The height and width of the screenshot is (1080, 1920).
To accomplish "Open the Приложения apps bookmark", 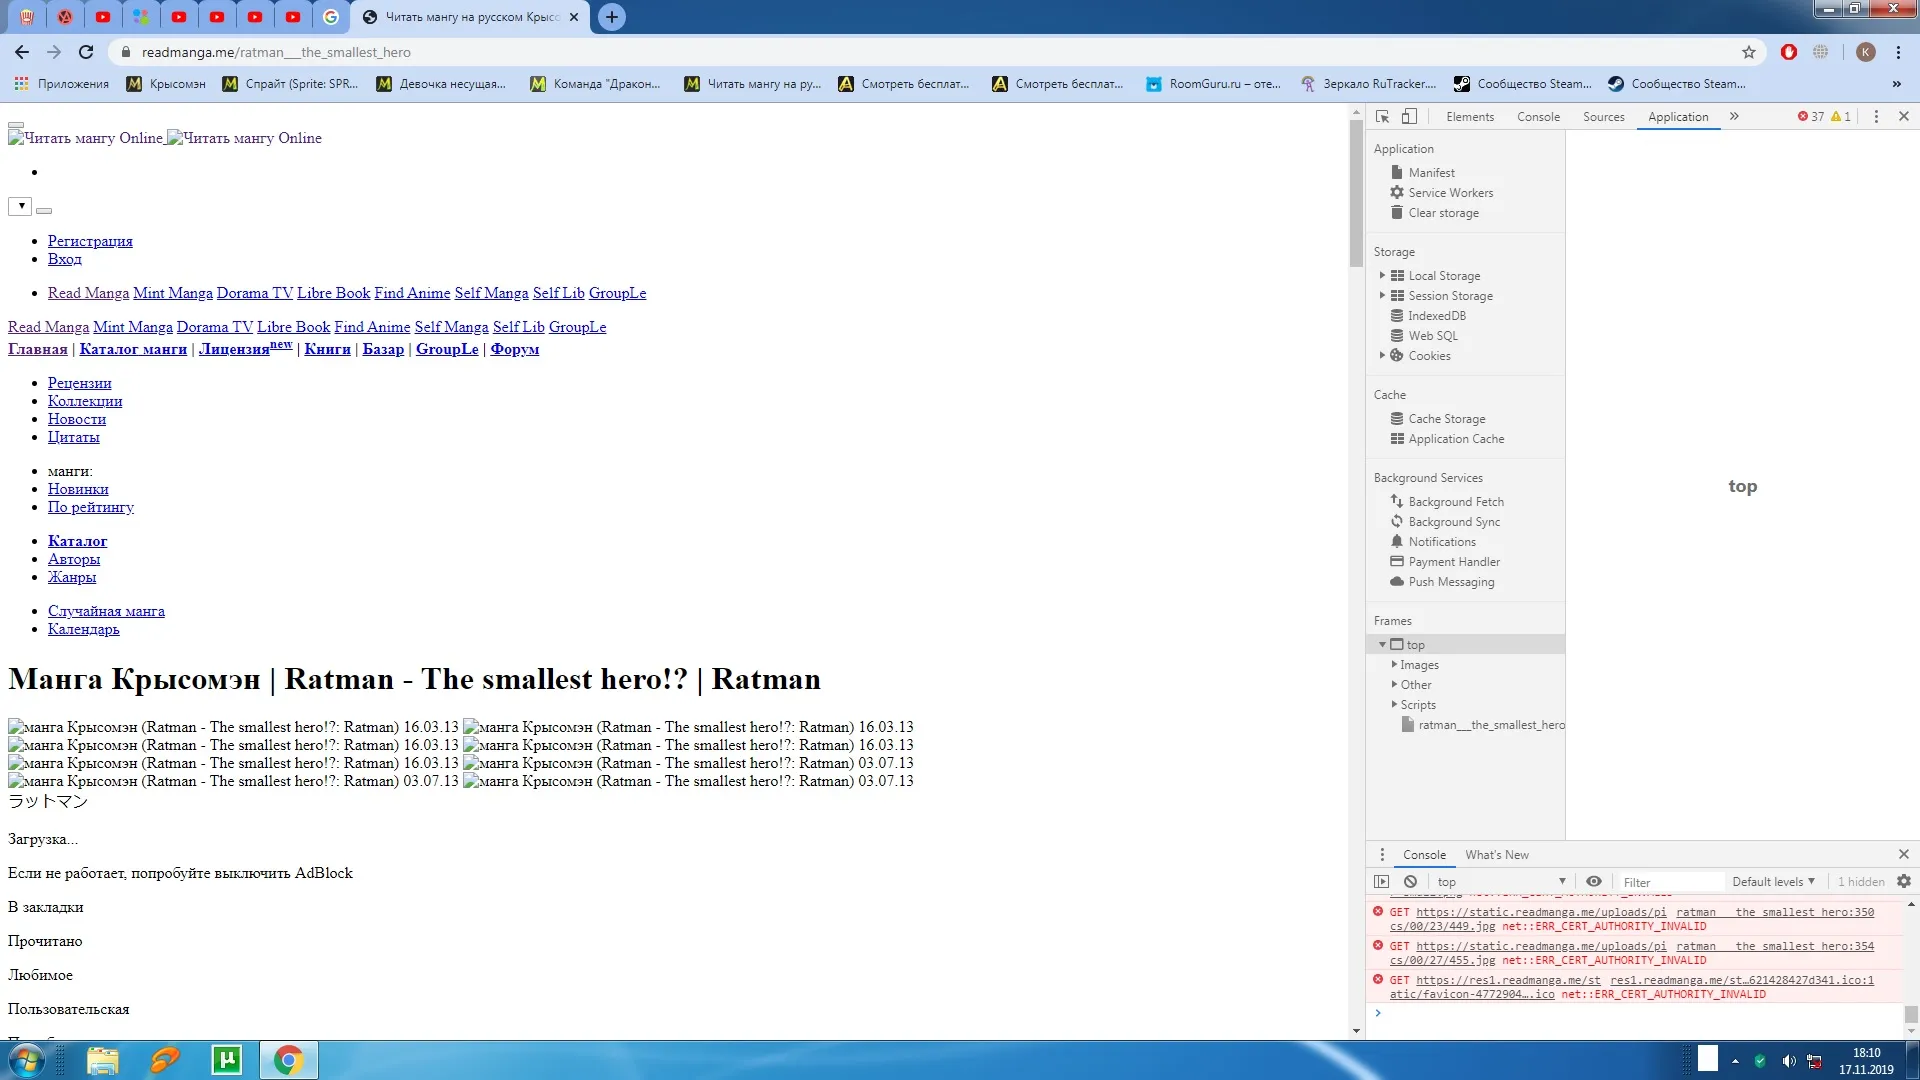I will tap(62, 84).
